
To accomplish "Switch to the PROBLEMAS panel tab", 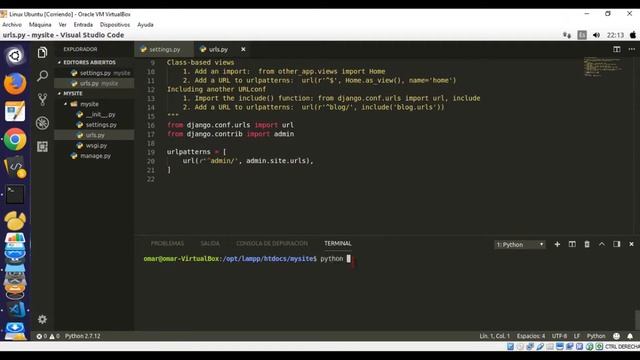I will tap(167, 244).
